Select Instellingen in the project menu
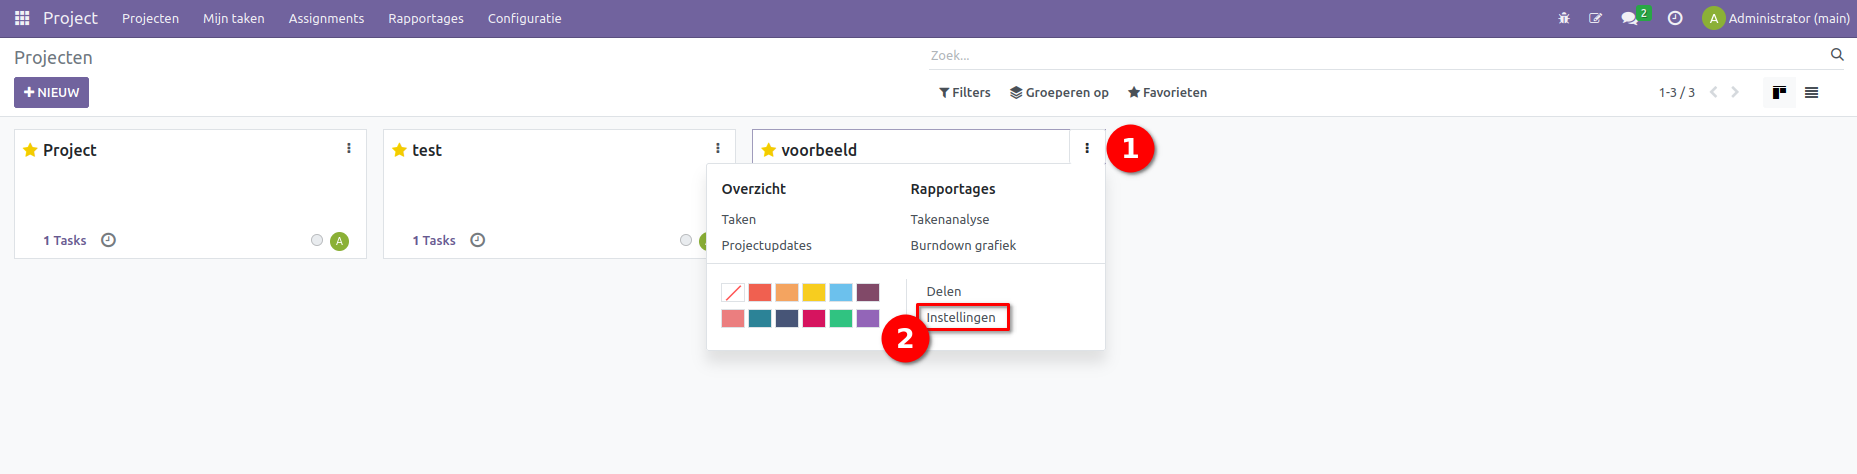 point(960,318)
